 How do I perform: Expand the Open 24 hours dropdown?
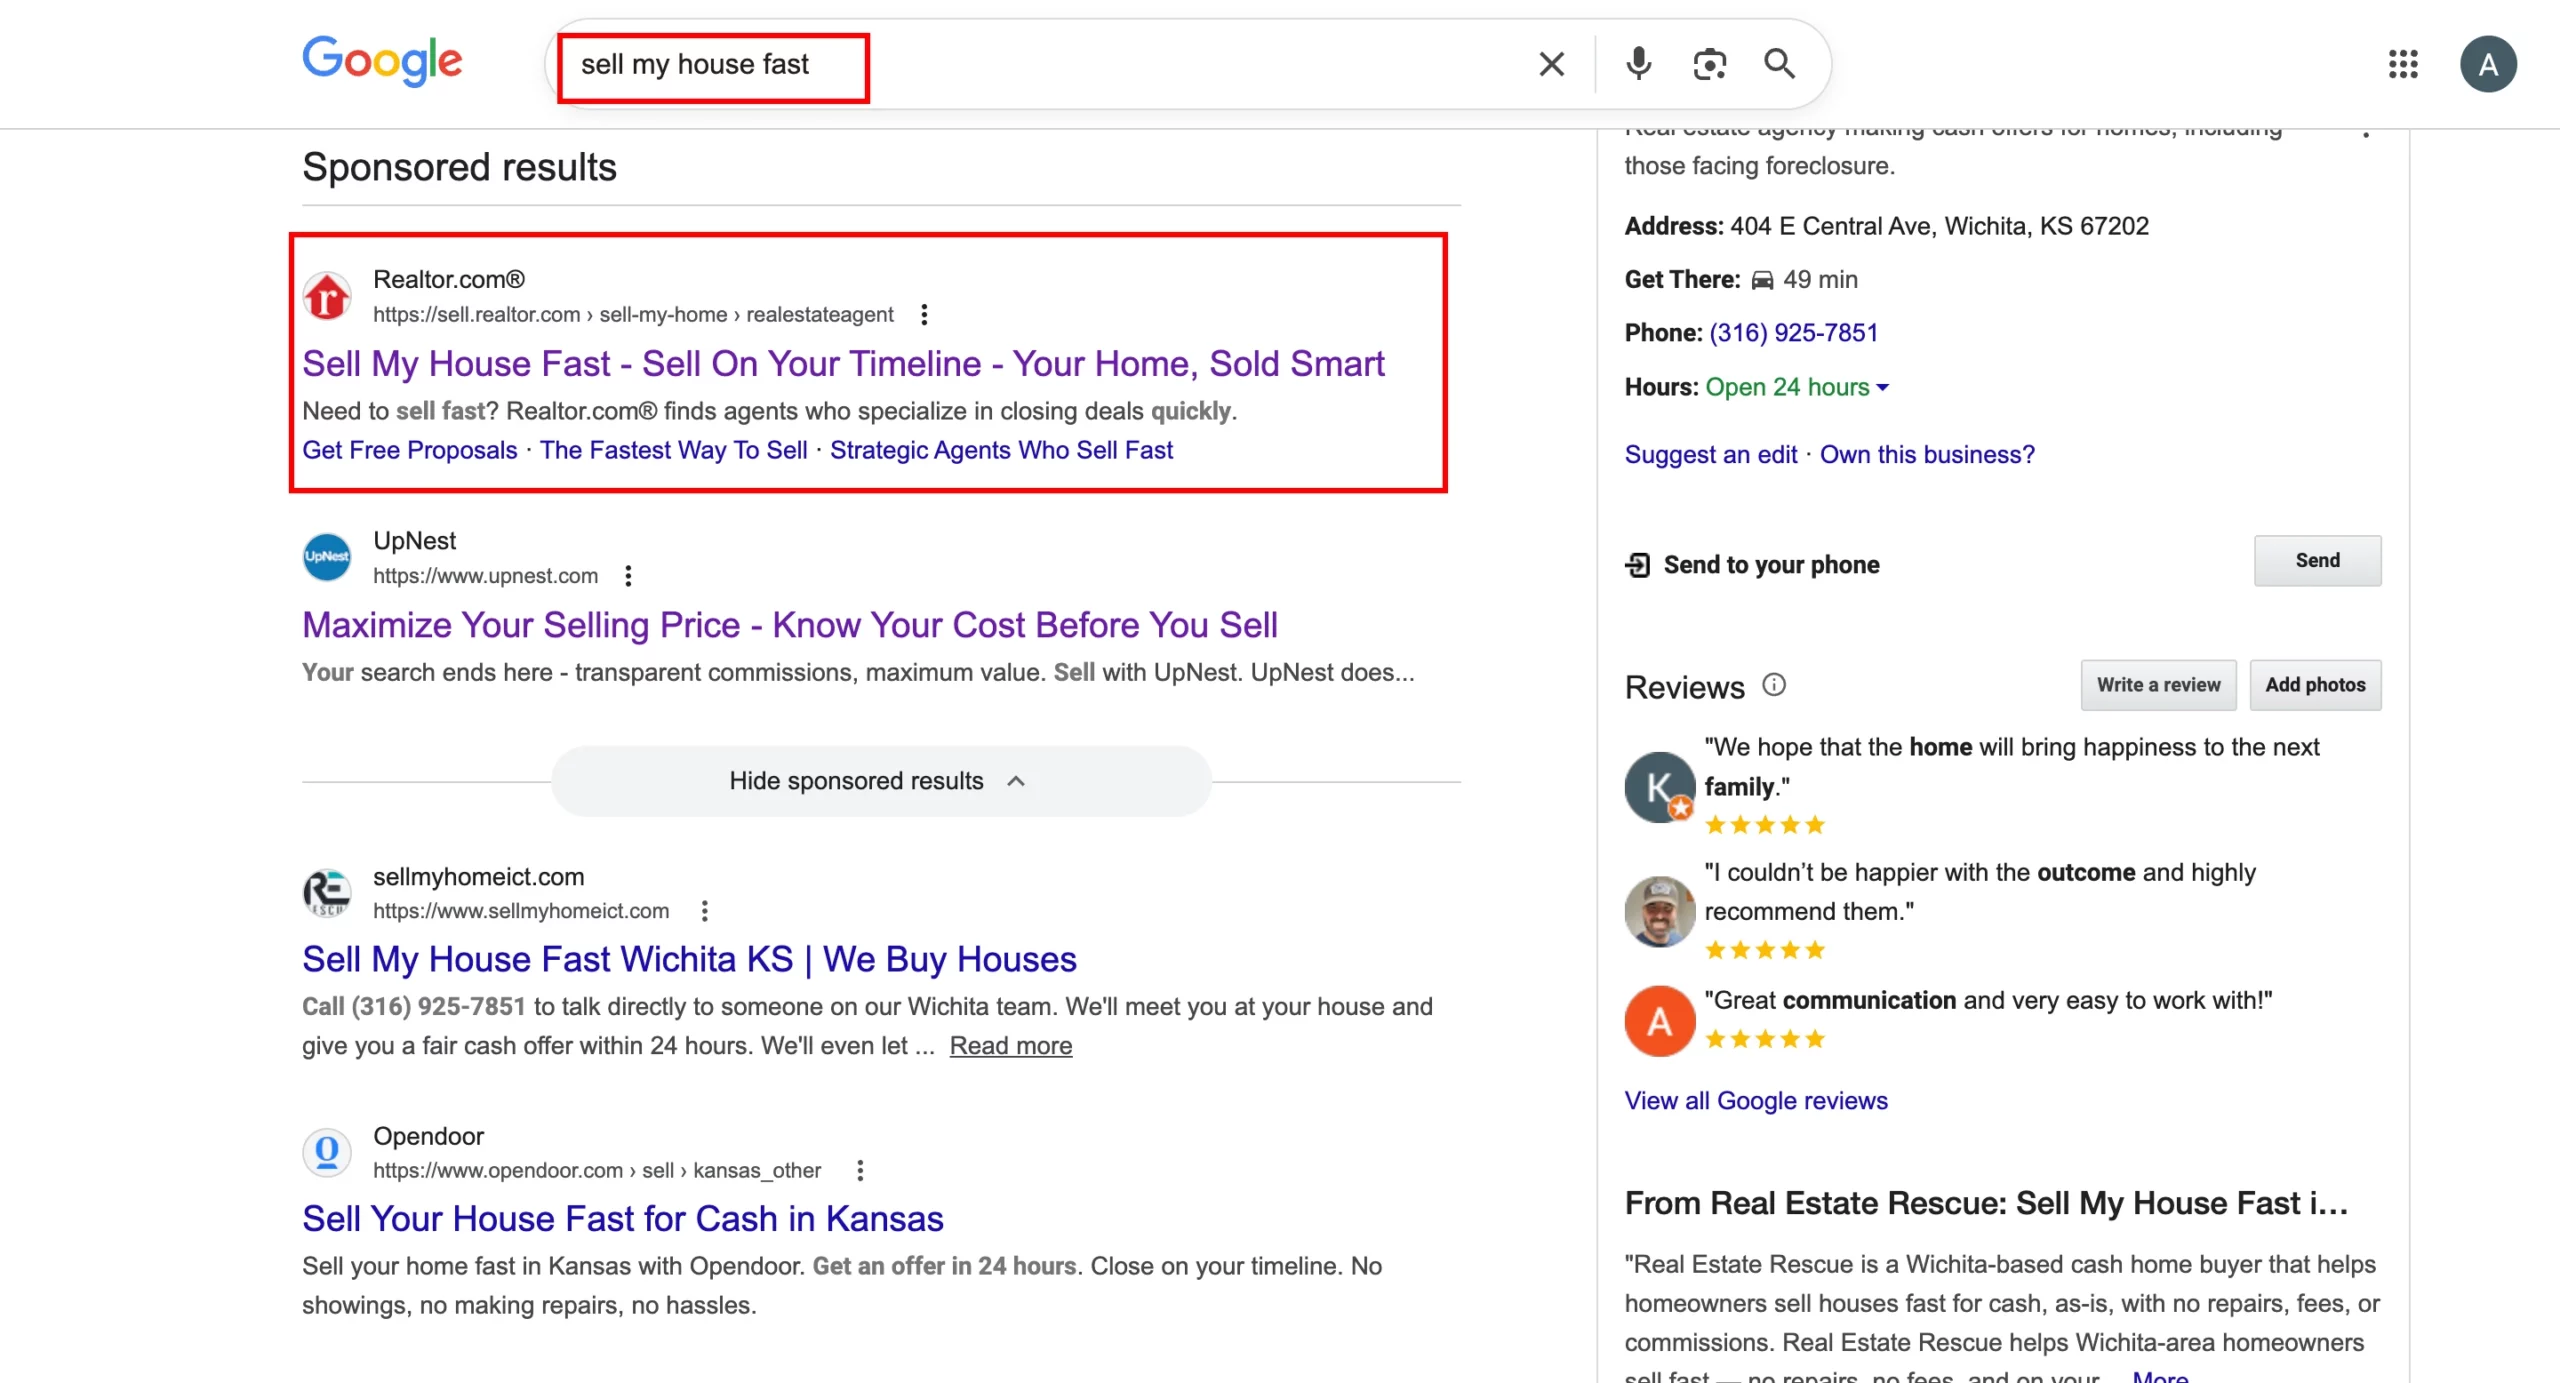coord(1797,387)
